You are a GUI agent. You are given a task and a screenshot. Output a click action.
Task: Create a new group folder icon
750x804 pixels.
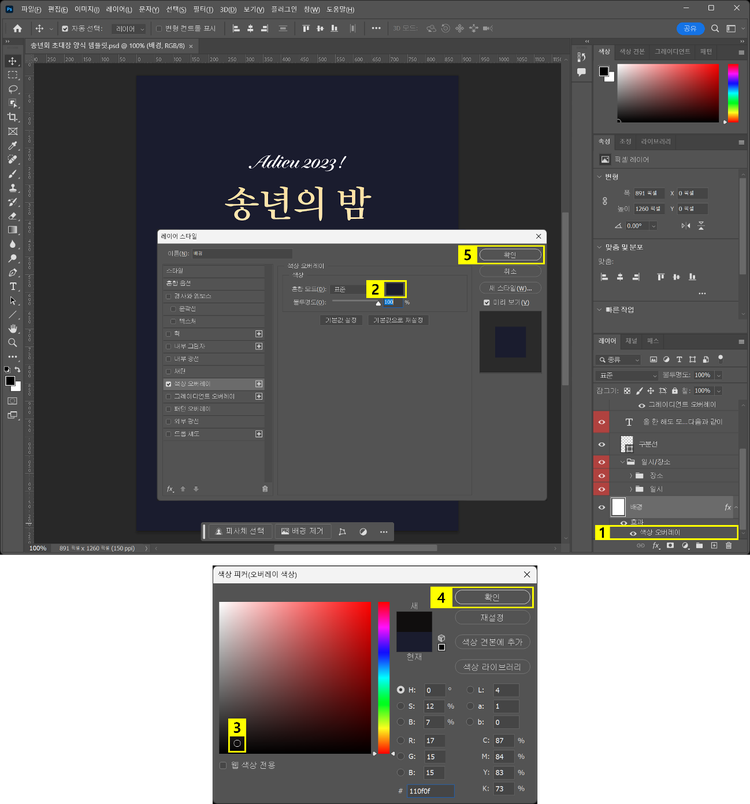(x=699, y=546)
